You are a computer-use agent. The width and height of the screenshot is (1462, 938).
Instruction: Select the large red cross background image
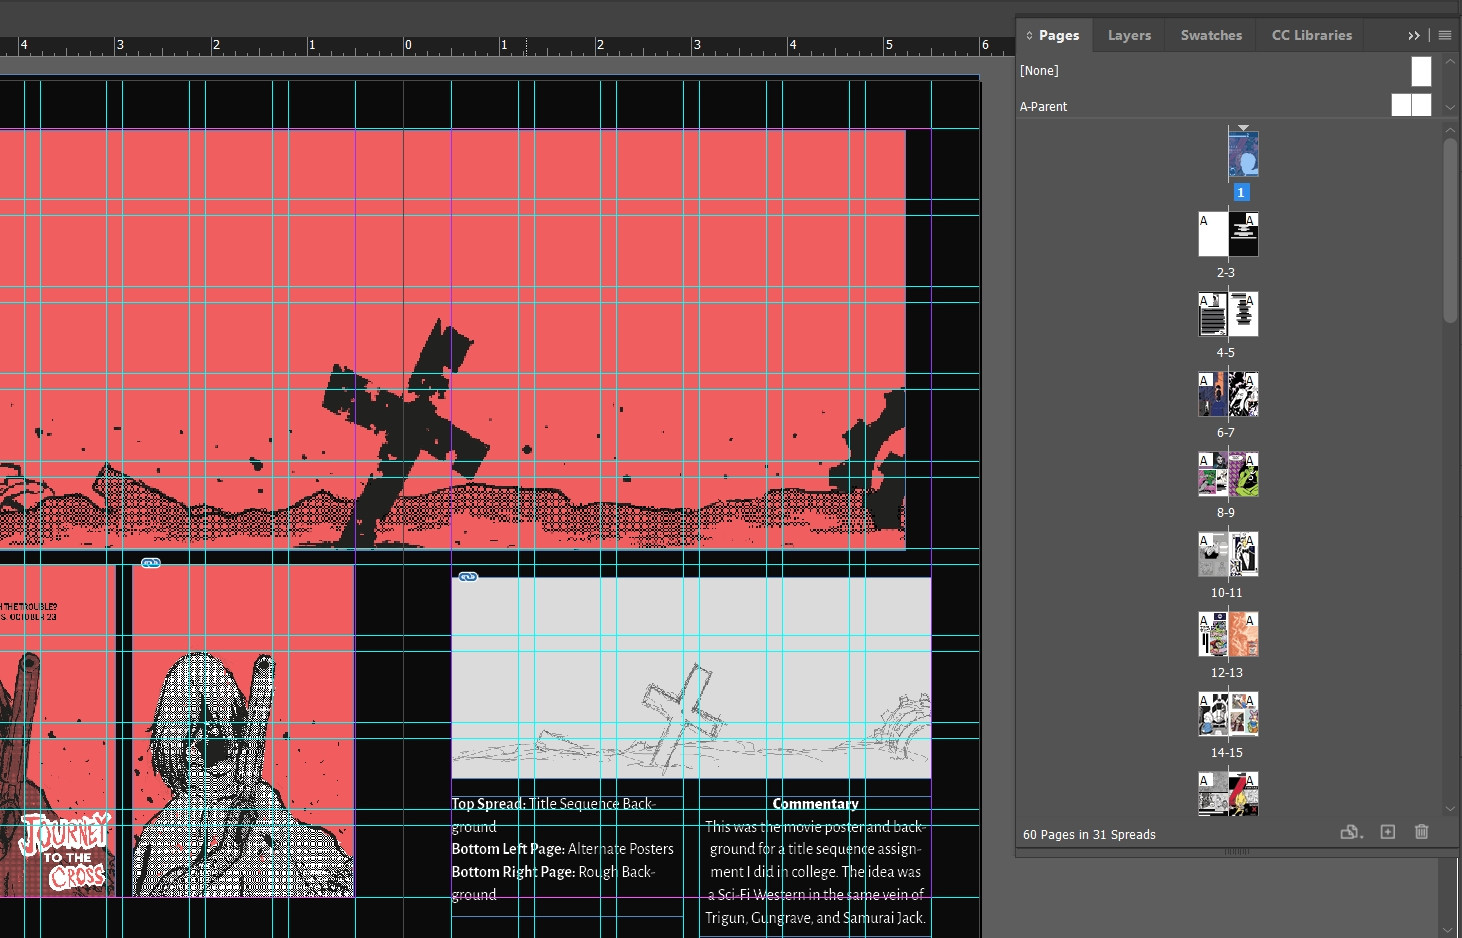[x=452, y=339]
